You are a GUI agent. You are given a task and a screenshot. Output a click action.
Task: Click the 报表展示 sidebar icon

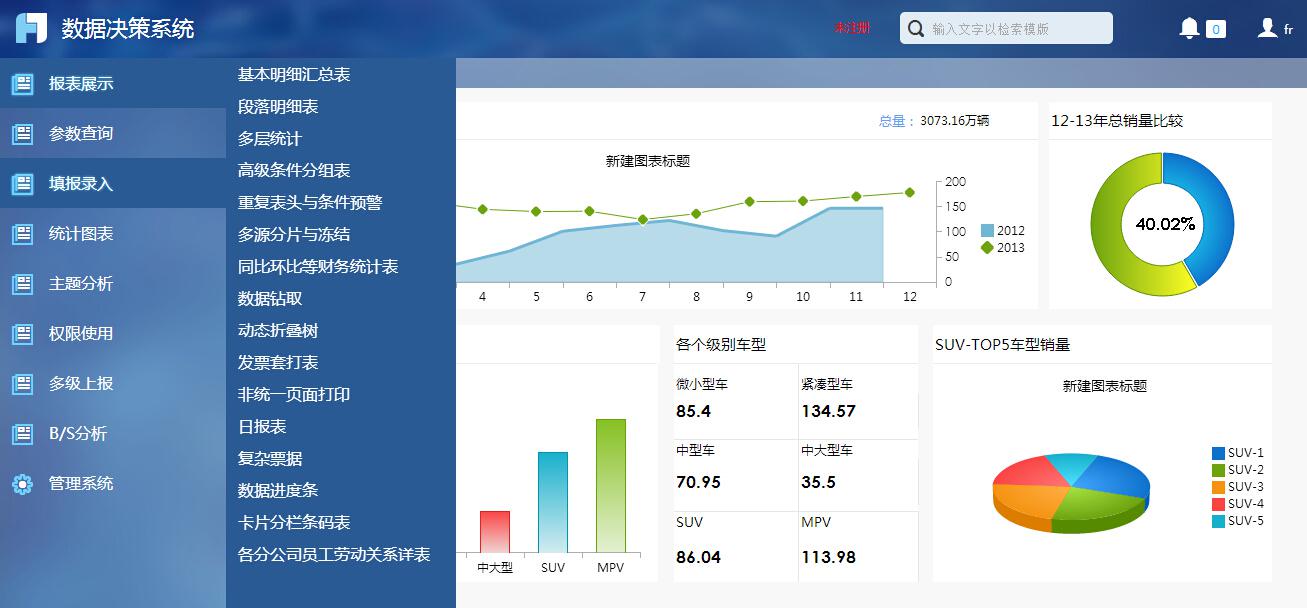[22, 84]
